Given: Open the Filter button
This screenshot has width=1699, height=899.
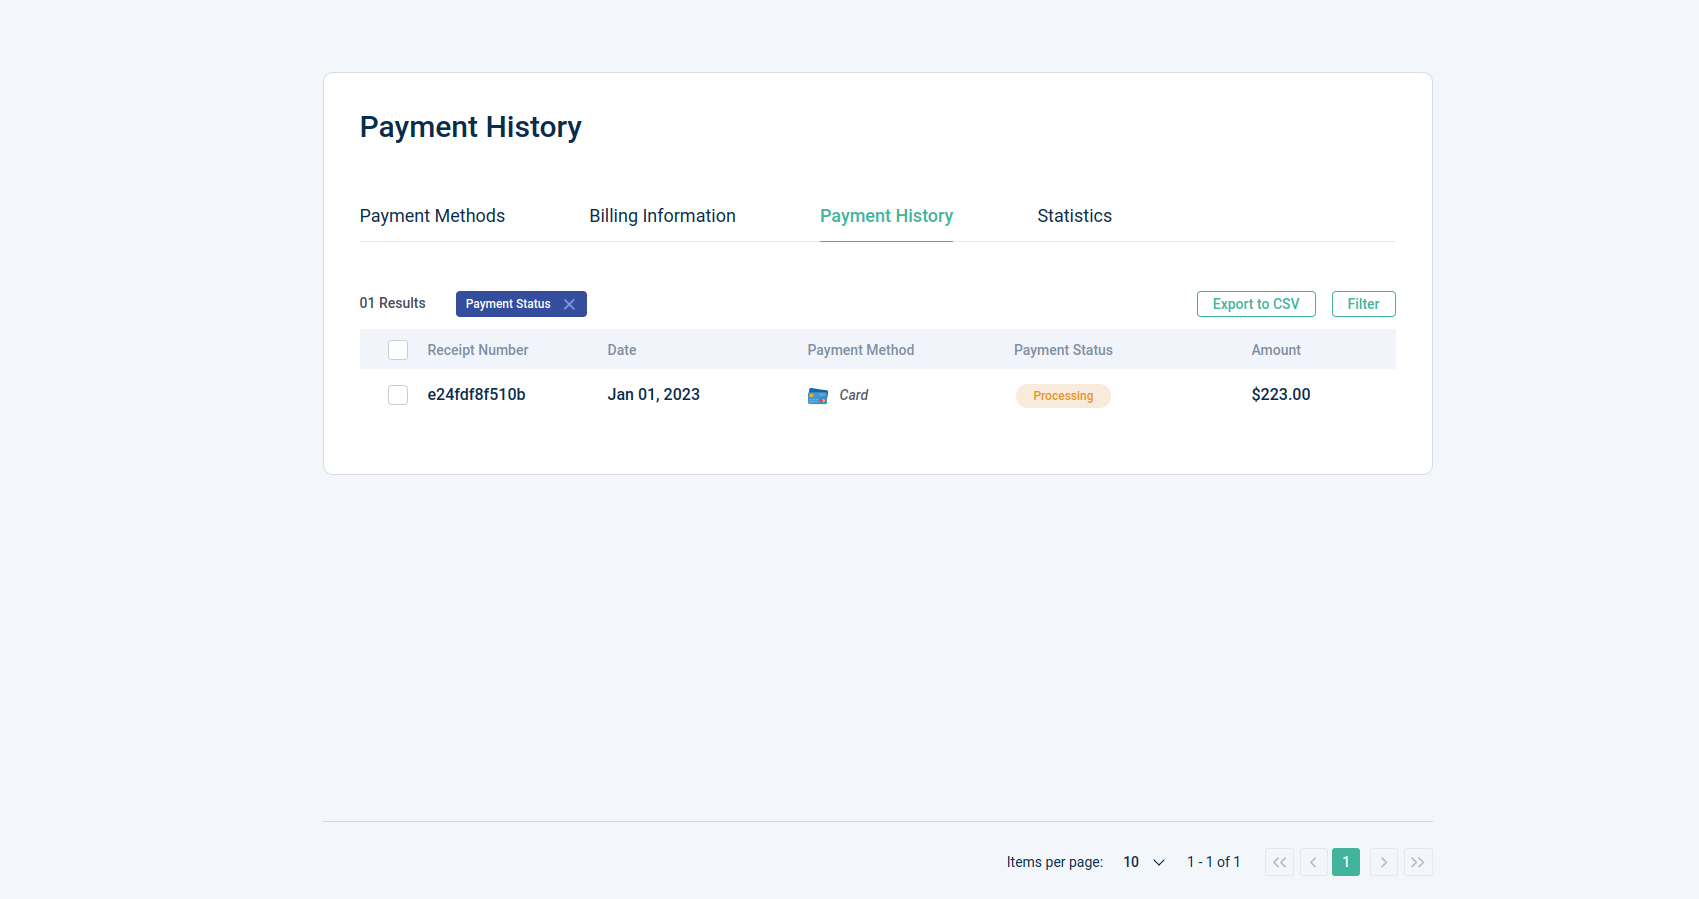Looking at the screenshot, I should point(1363,304).
